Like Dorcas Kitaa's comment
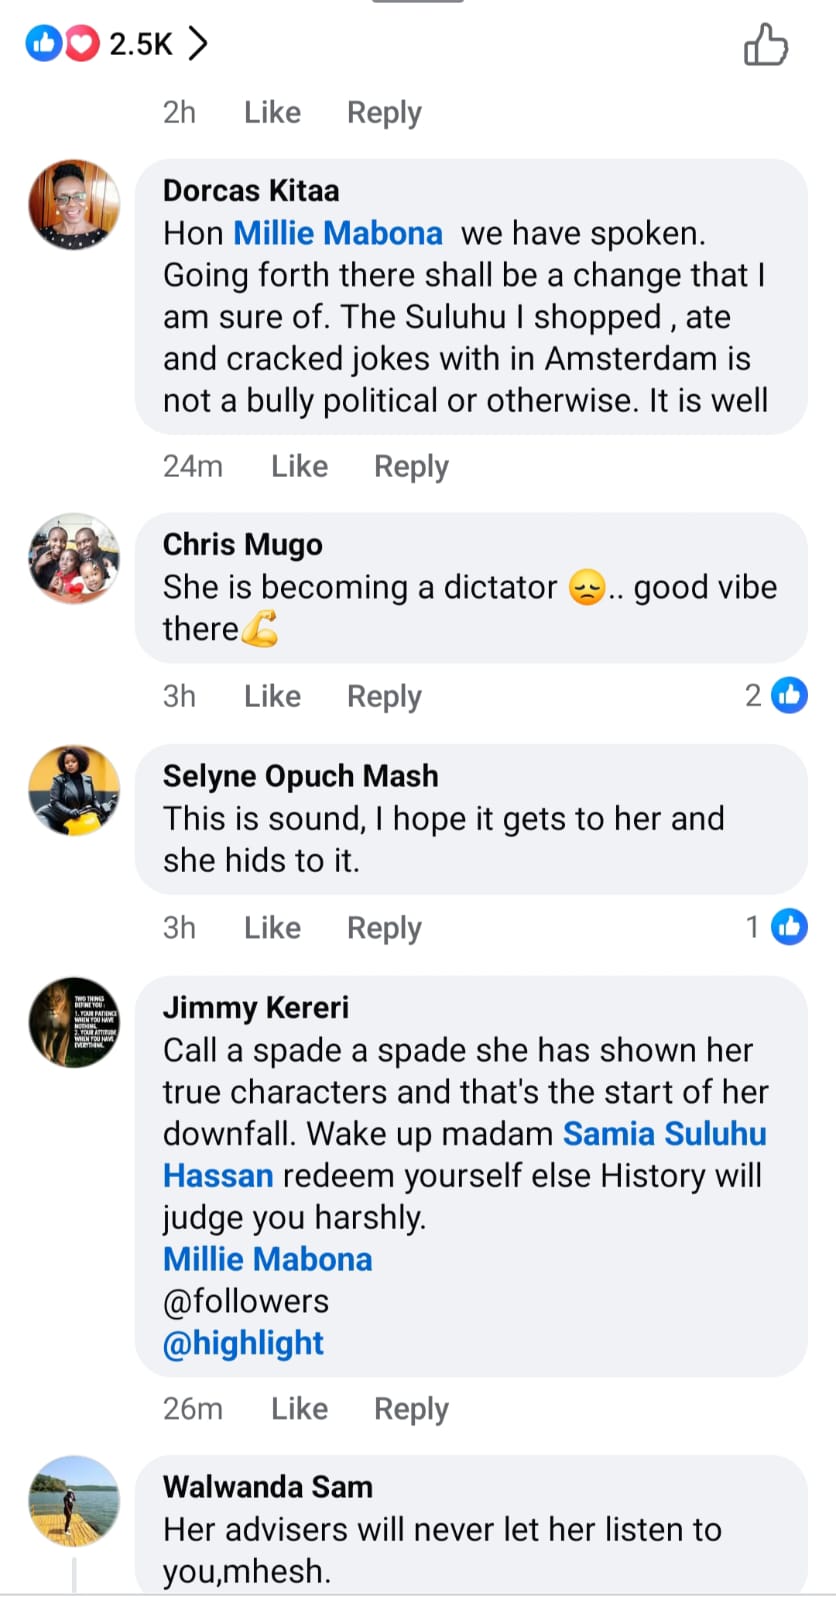836x1600 pixels. coord(299,466)
